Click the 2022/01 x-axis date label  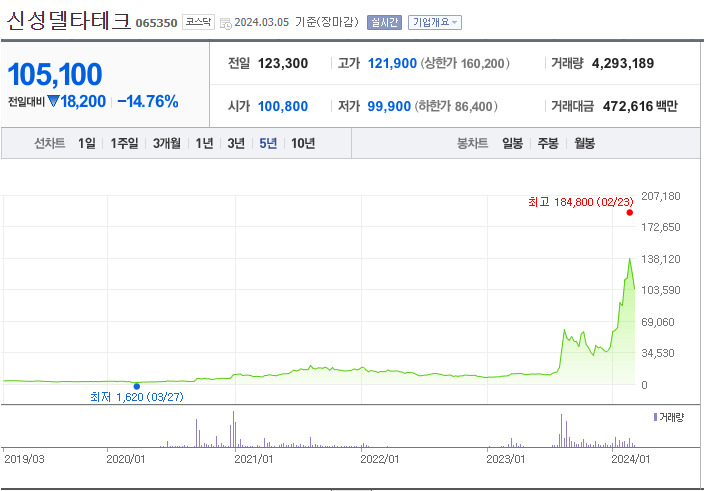tap(379, 459)
